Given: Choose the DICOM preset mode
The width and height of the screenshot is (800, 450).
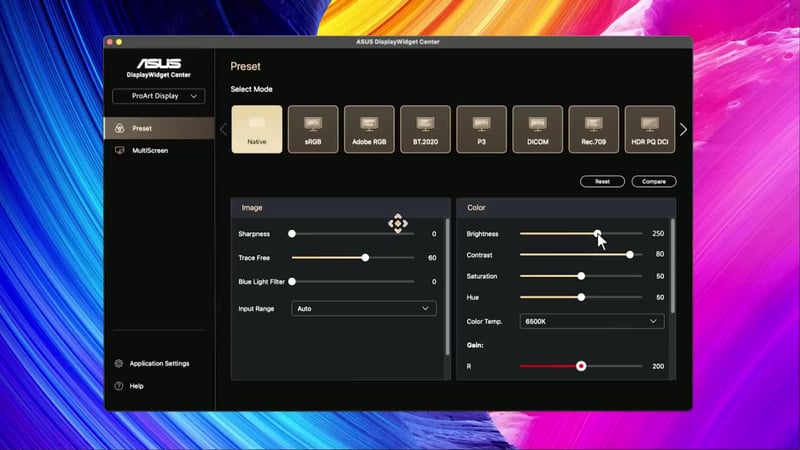Looking at the screenshot, I should pyautogui.click(x=537, y=129).
